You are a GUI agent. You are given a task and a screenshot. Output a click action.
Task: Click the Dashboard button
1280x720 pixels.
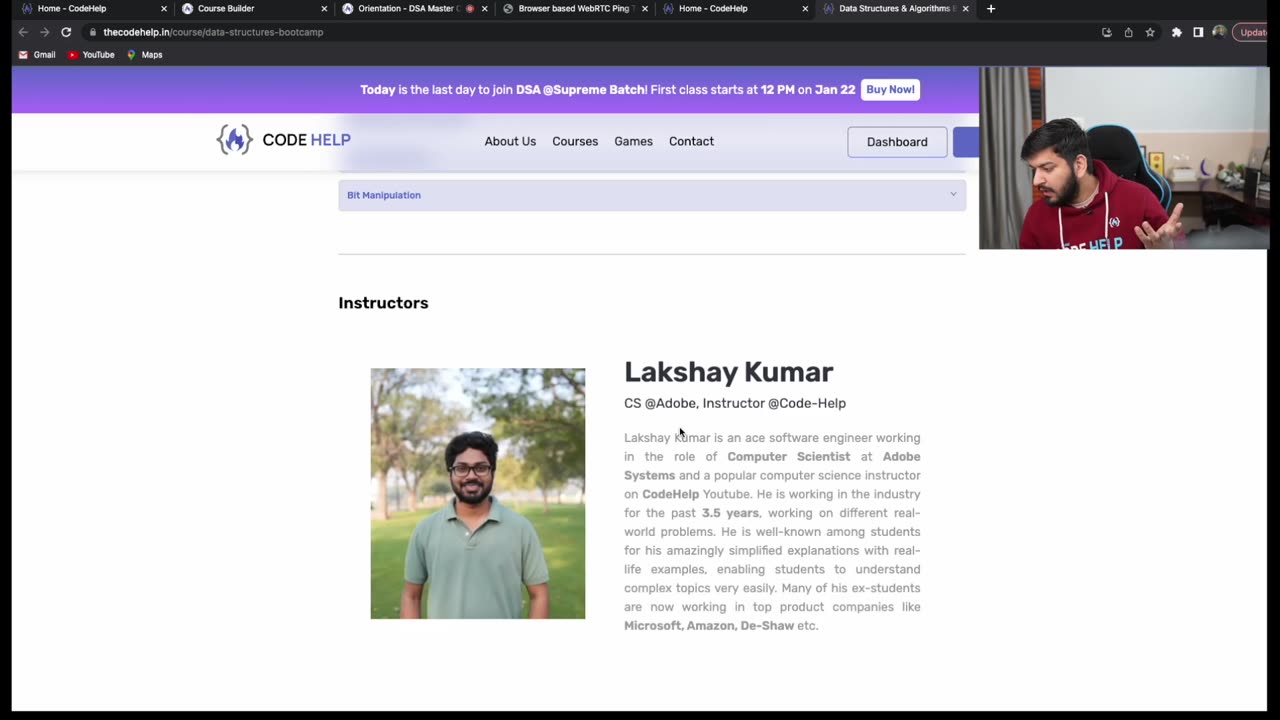(897, 142)
